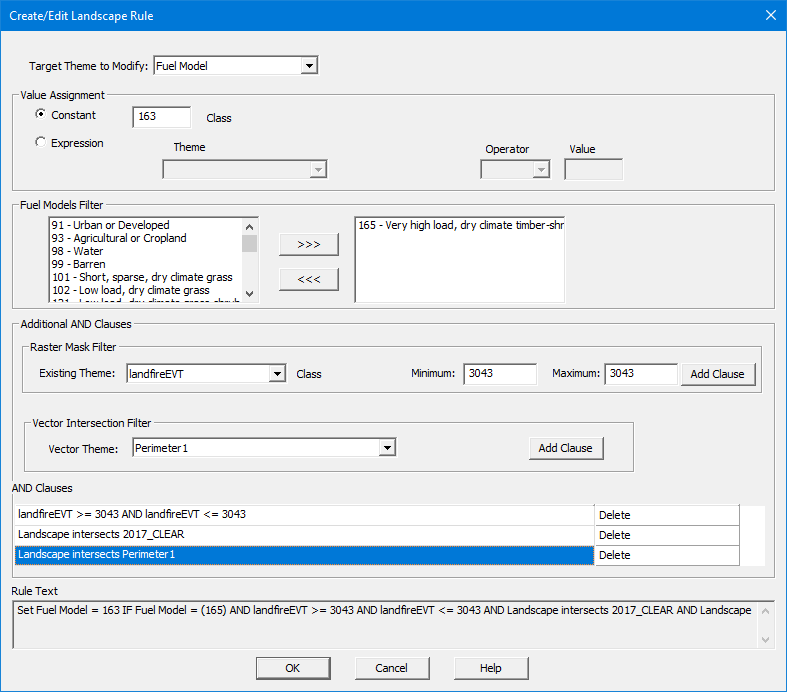Select 98 - Water in fuel models list

pyautogui.click(x=146, y=251)
